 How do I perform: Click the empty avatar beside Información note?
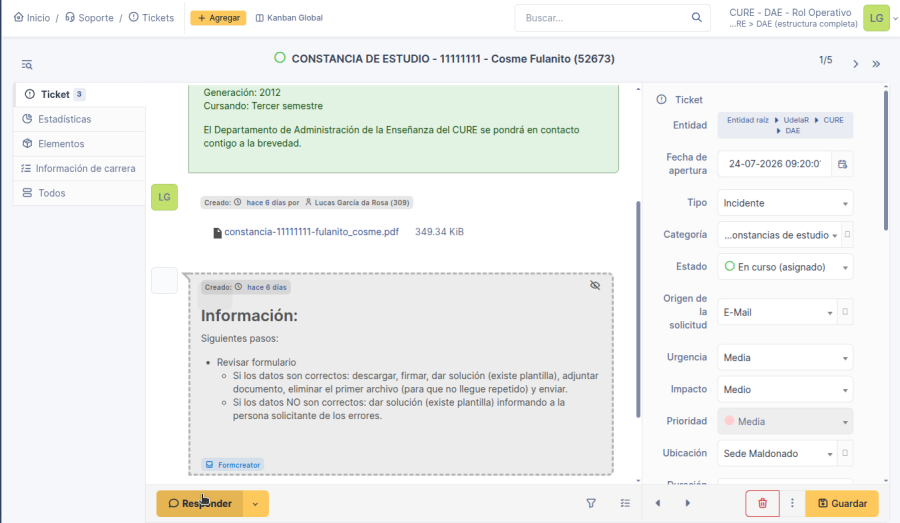164,281
